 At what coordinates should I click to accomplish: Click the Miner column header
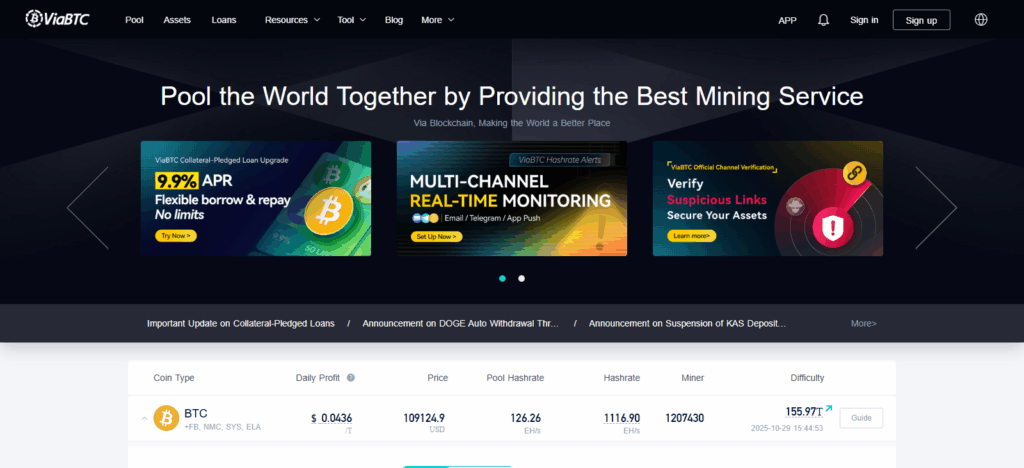692,378
